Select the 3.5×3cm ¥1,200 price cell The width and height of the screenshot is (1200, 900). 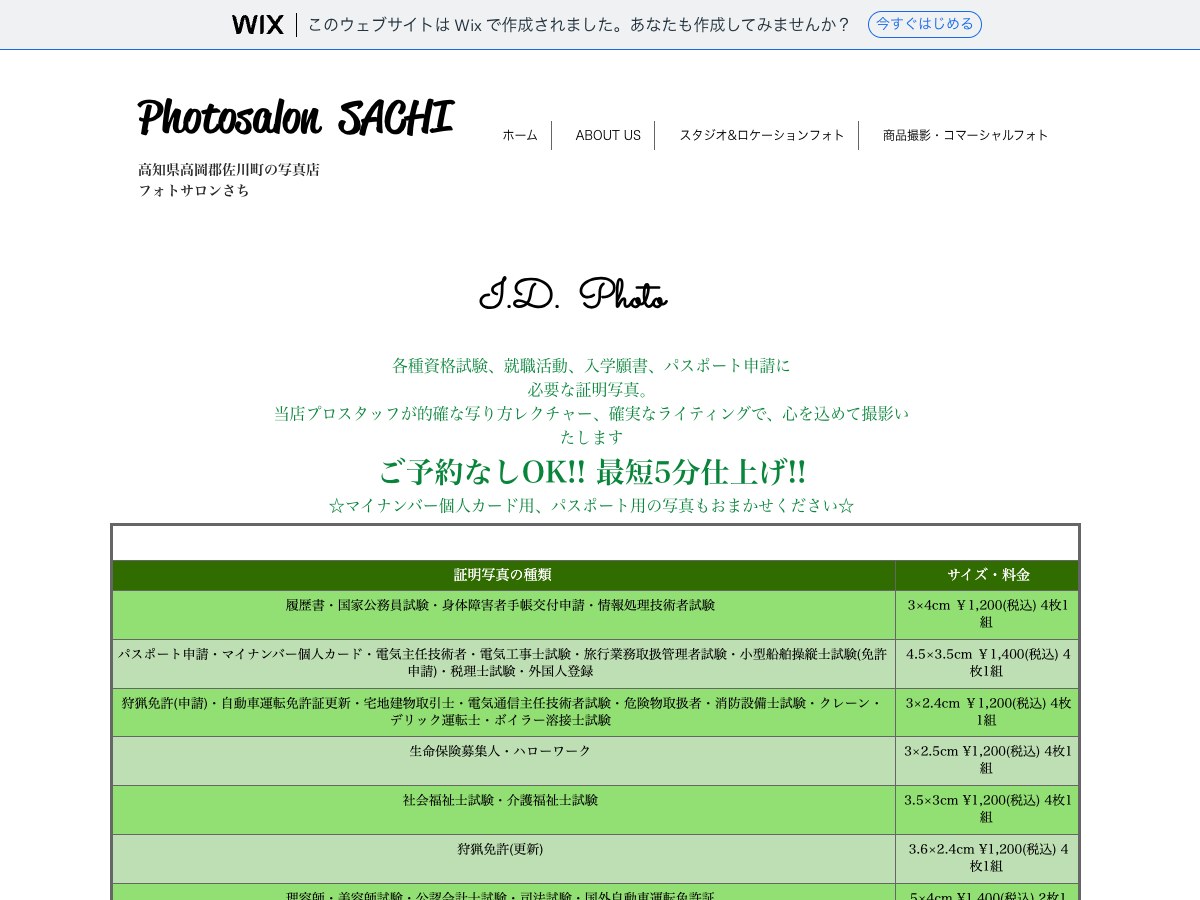987,810
